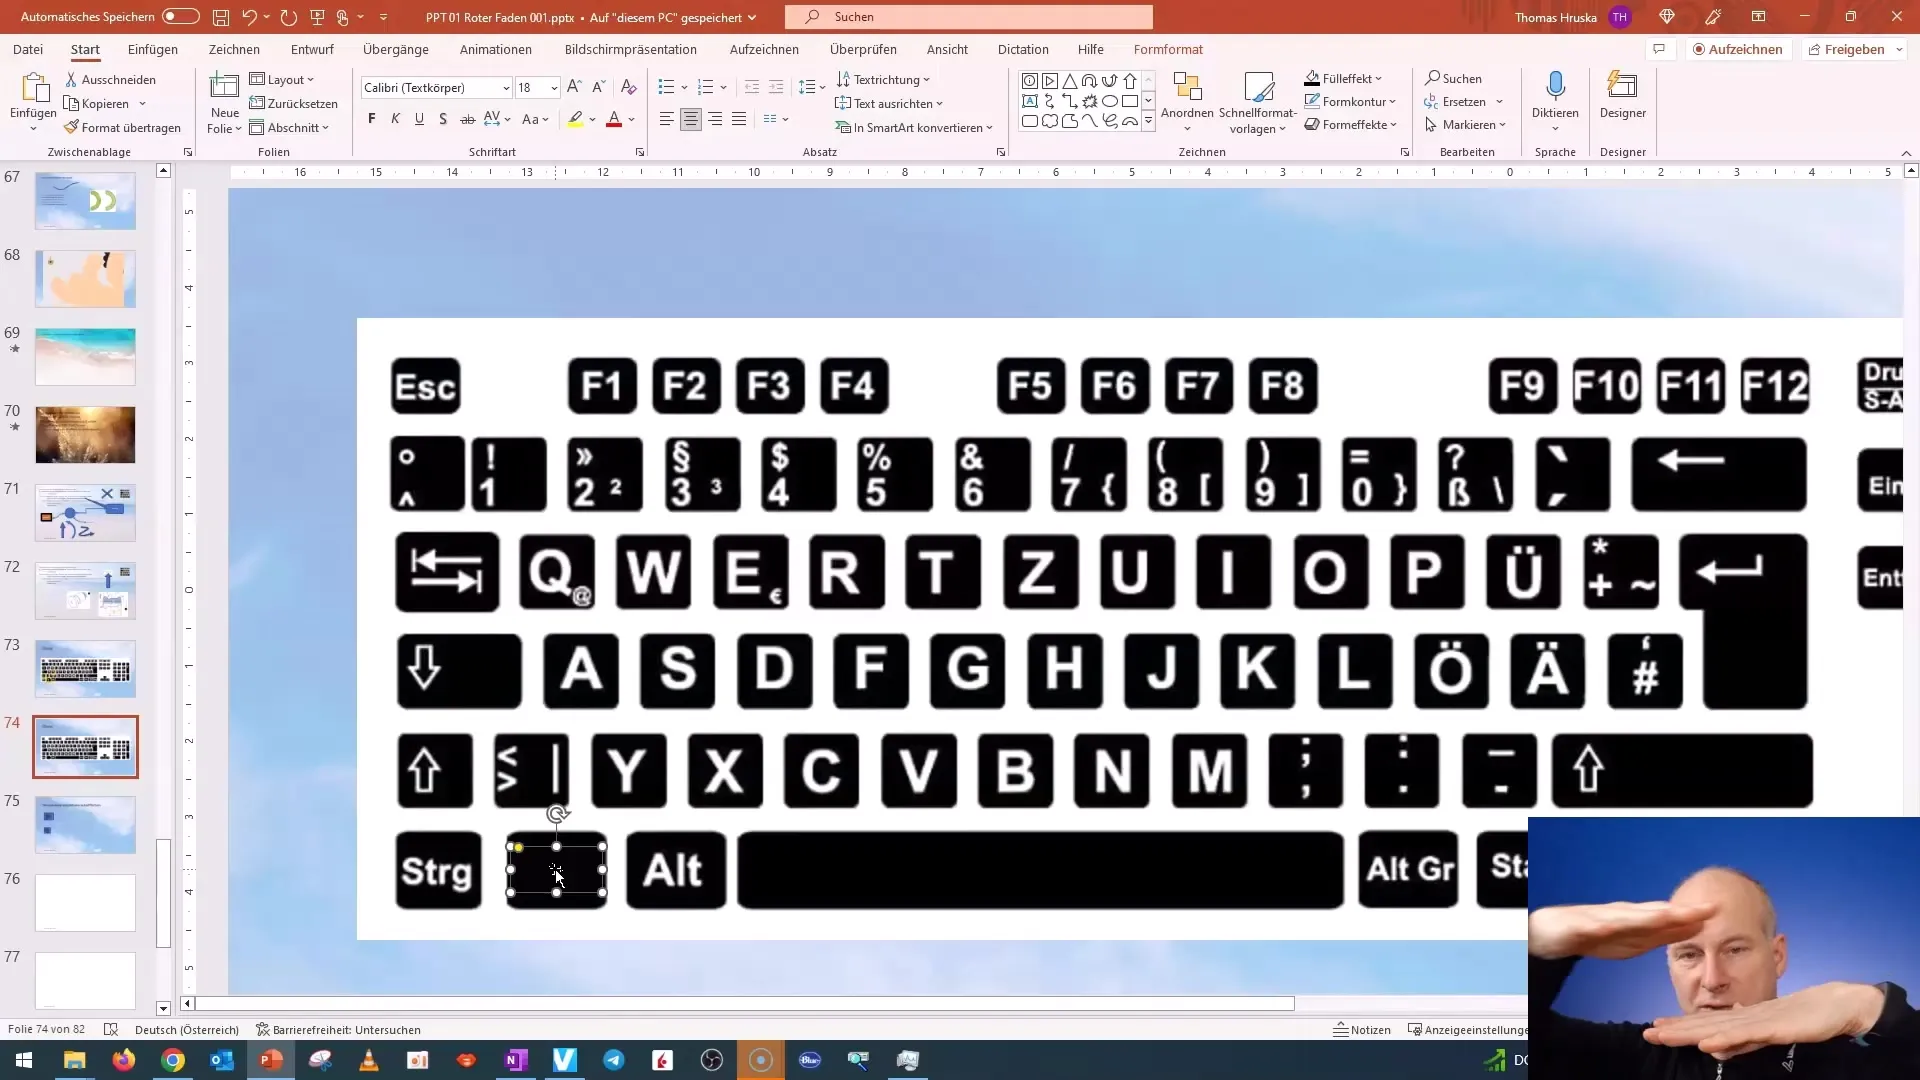Select the Übergänge ribbon tab
This screenshot has width=1920, height=1080.
(397, 49)
